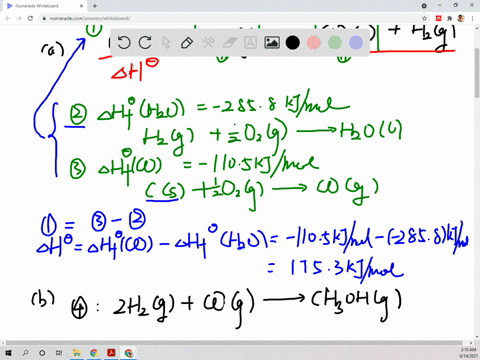Pick the green pen color

pyautogui.click(x=335, y=43)
